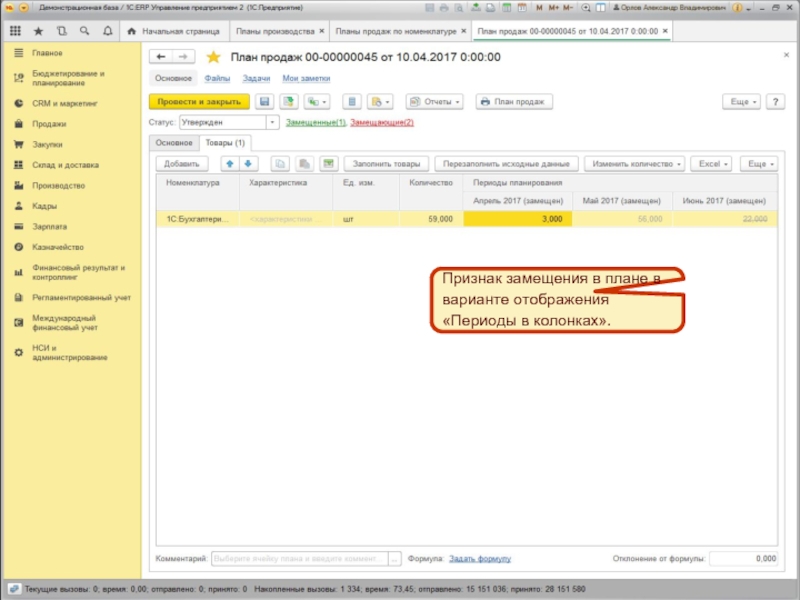
Task: Click the Заполнить товары button
Action: [x=386, y=163]
